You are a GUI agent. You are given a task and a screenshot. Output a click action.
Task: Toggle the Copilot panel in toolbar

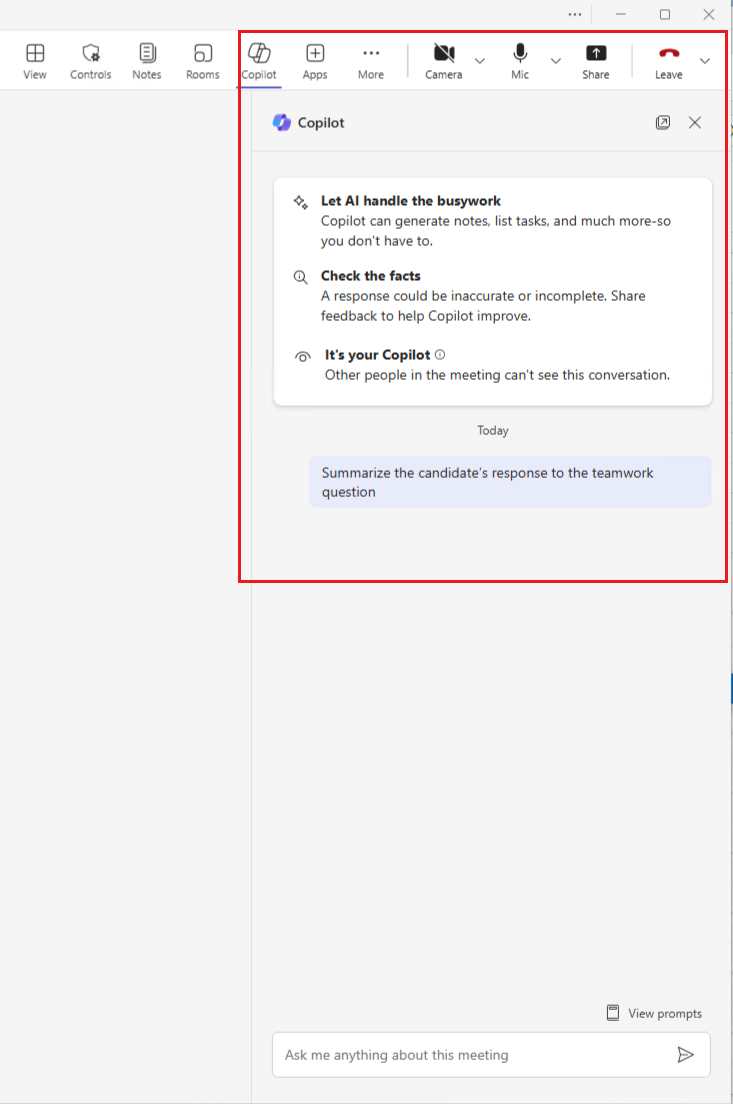pyautogui.click(x=258, y=61)
